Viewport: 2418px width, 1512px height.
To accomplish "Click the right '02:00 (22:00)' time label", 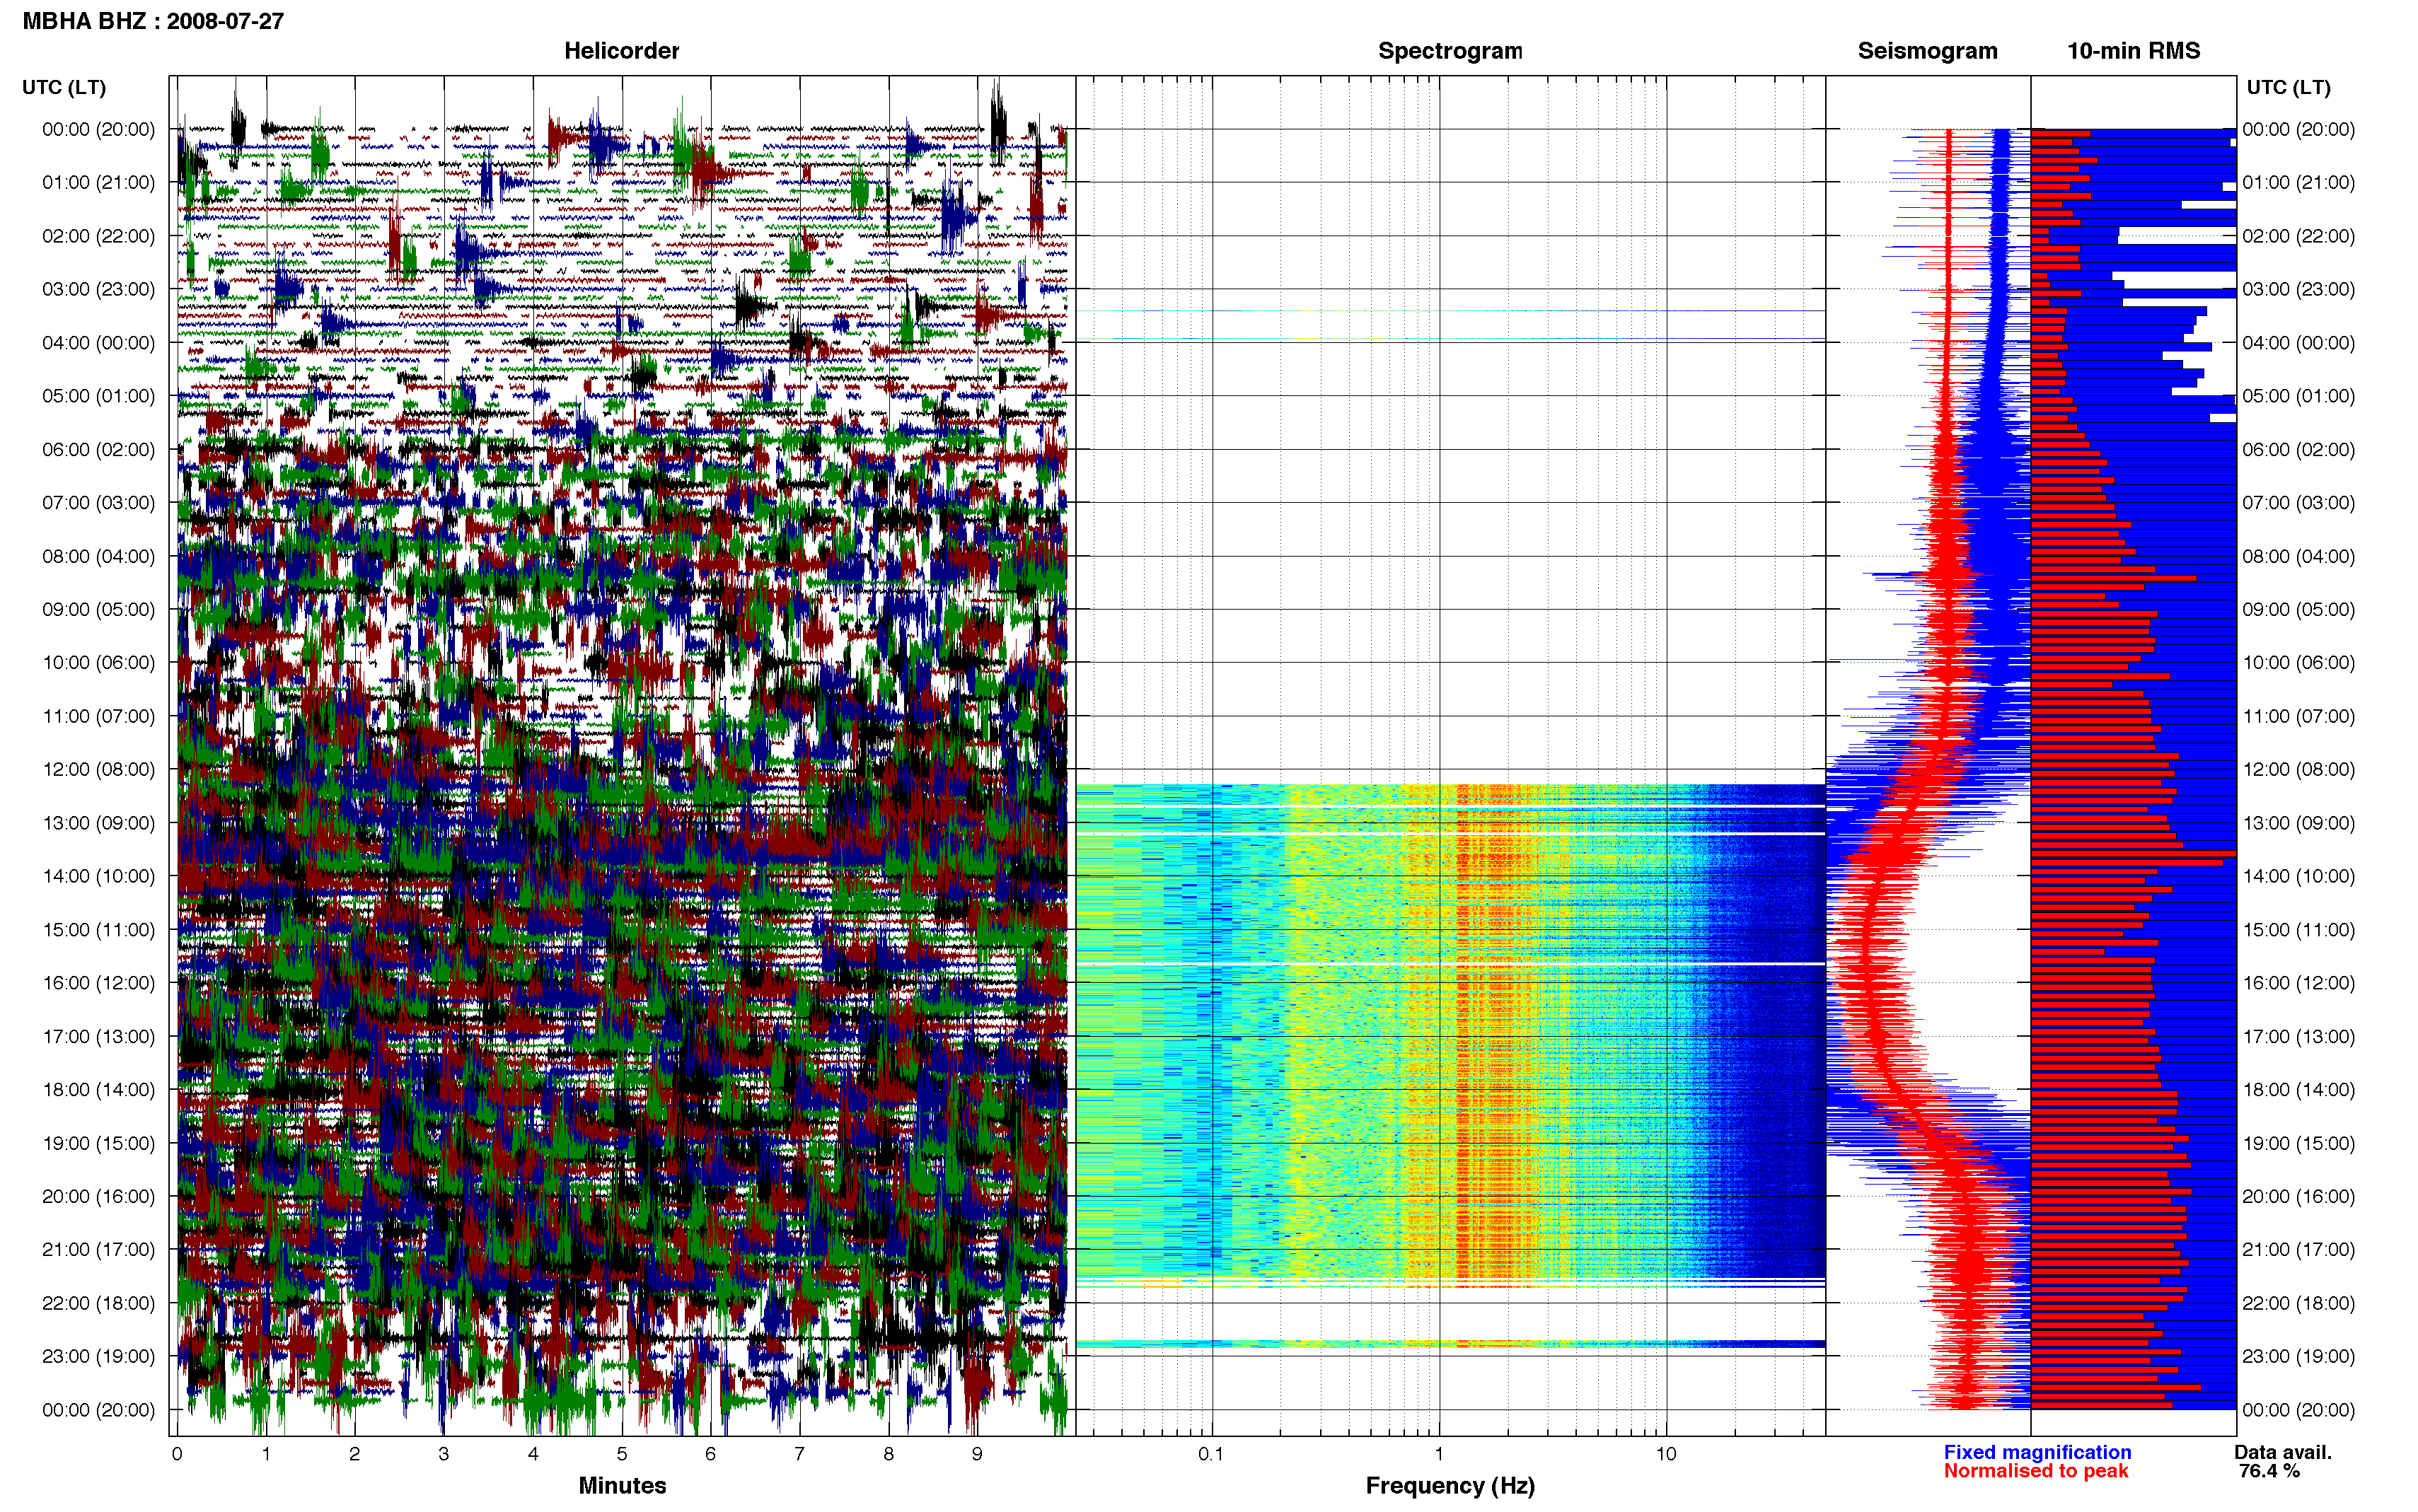I will (x=2298, y=236).
